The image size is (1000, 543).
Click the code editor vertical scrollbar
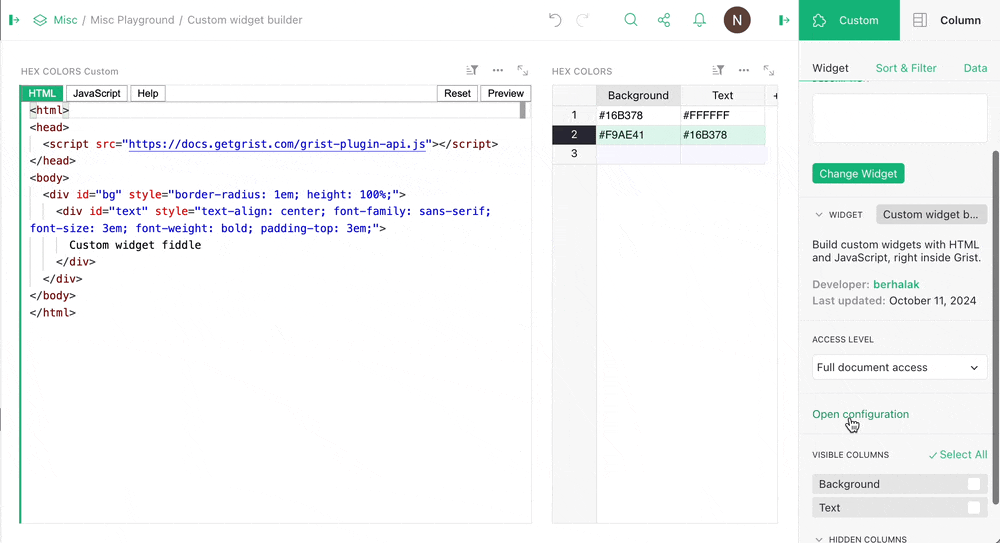point(522,110)
